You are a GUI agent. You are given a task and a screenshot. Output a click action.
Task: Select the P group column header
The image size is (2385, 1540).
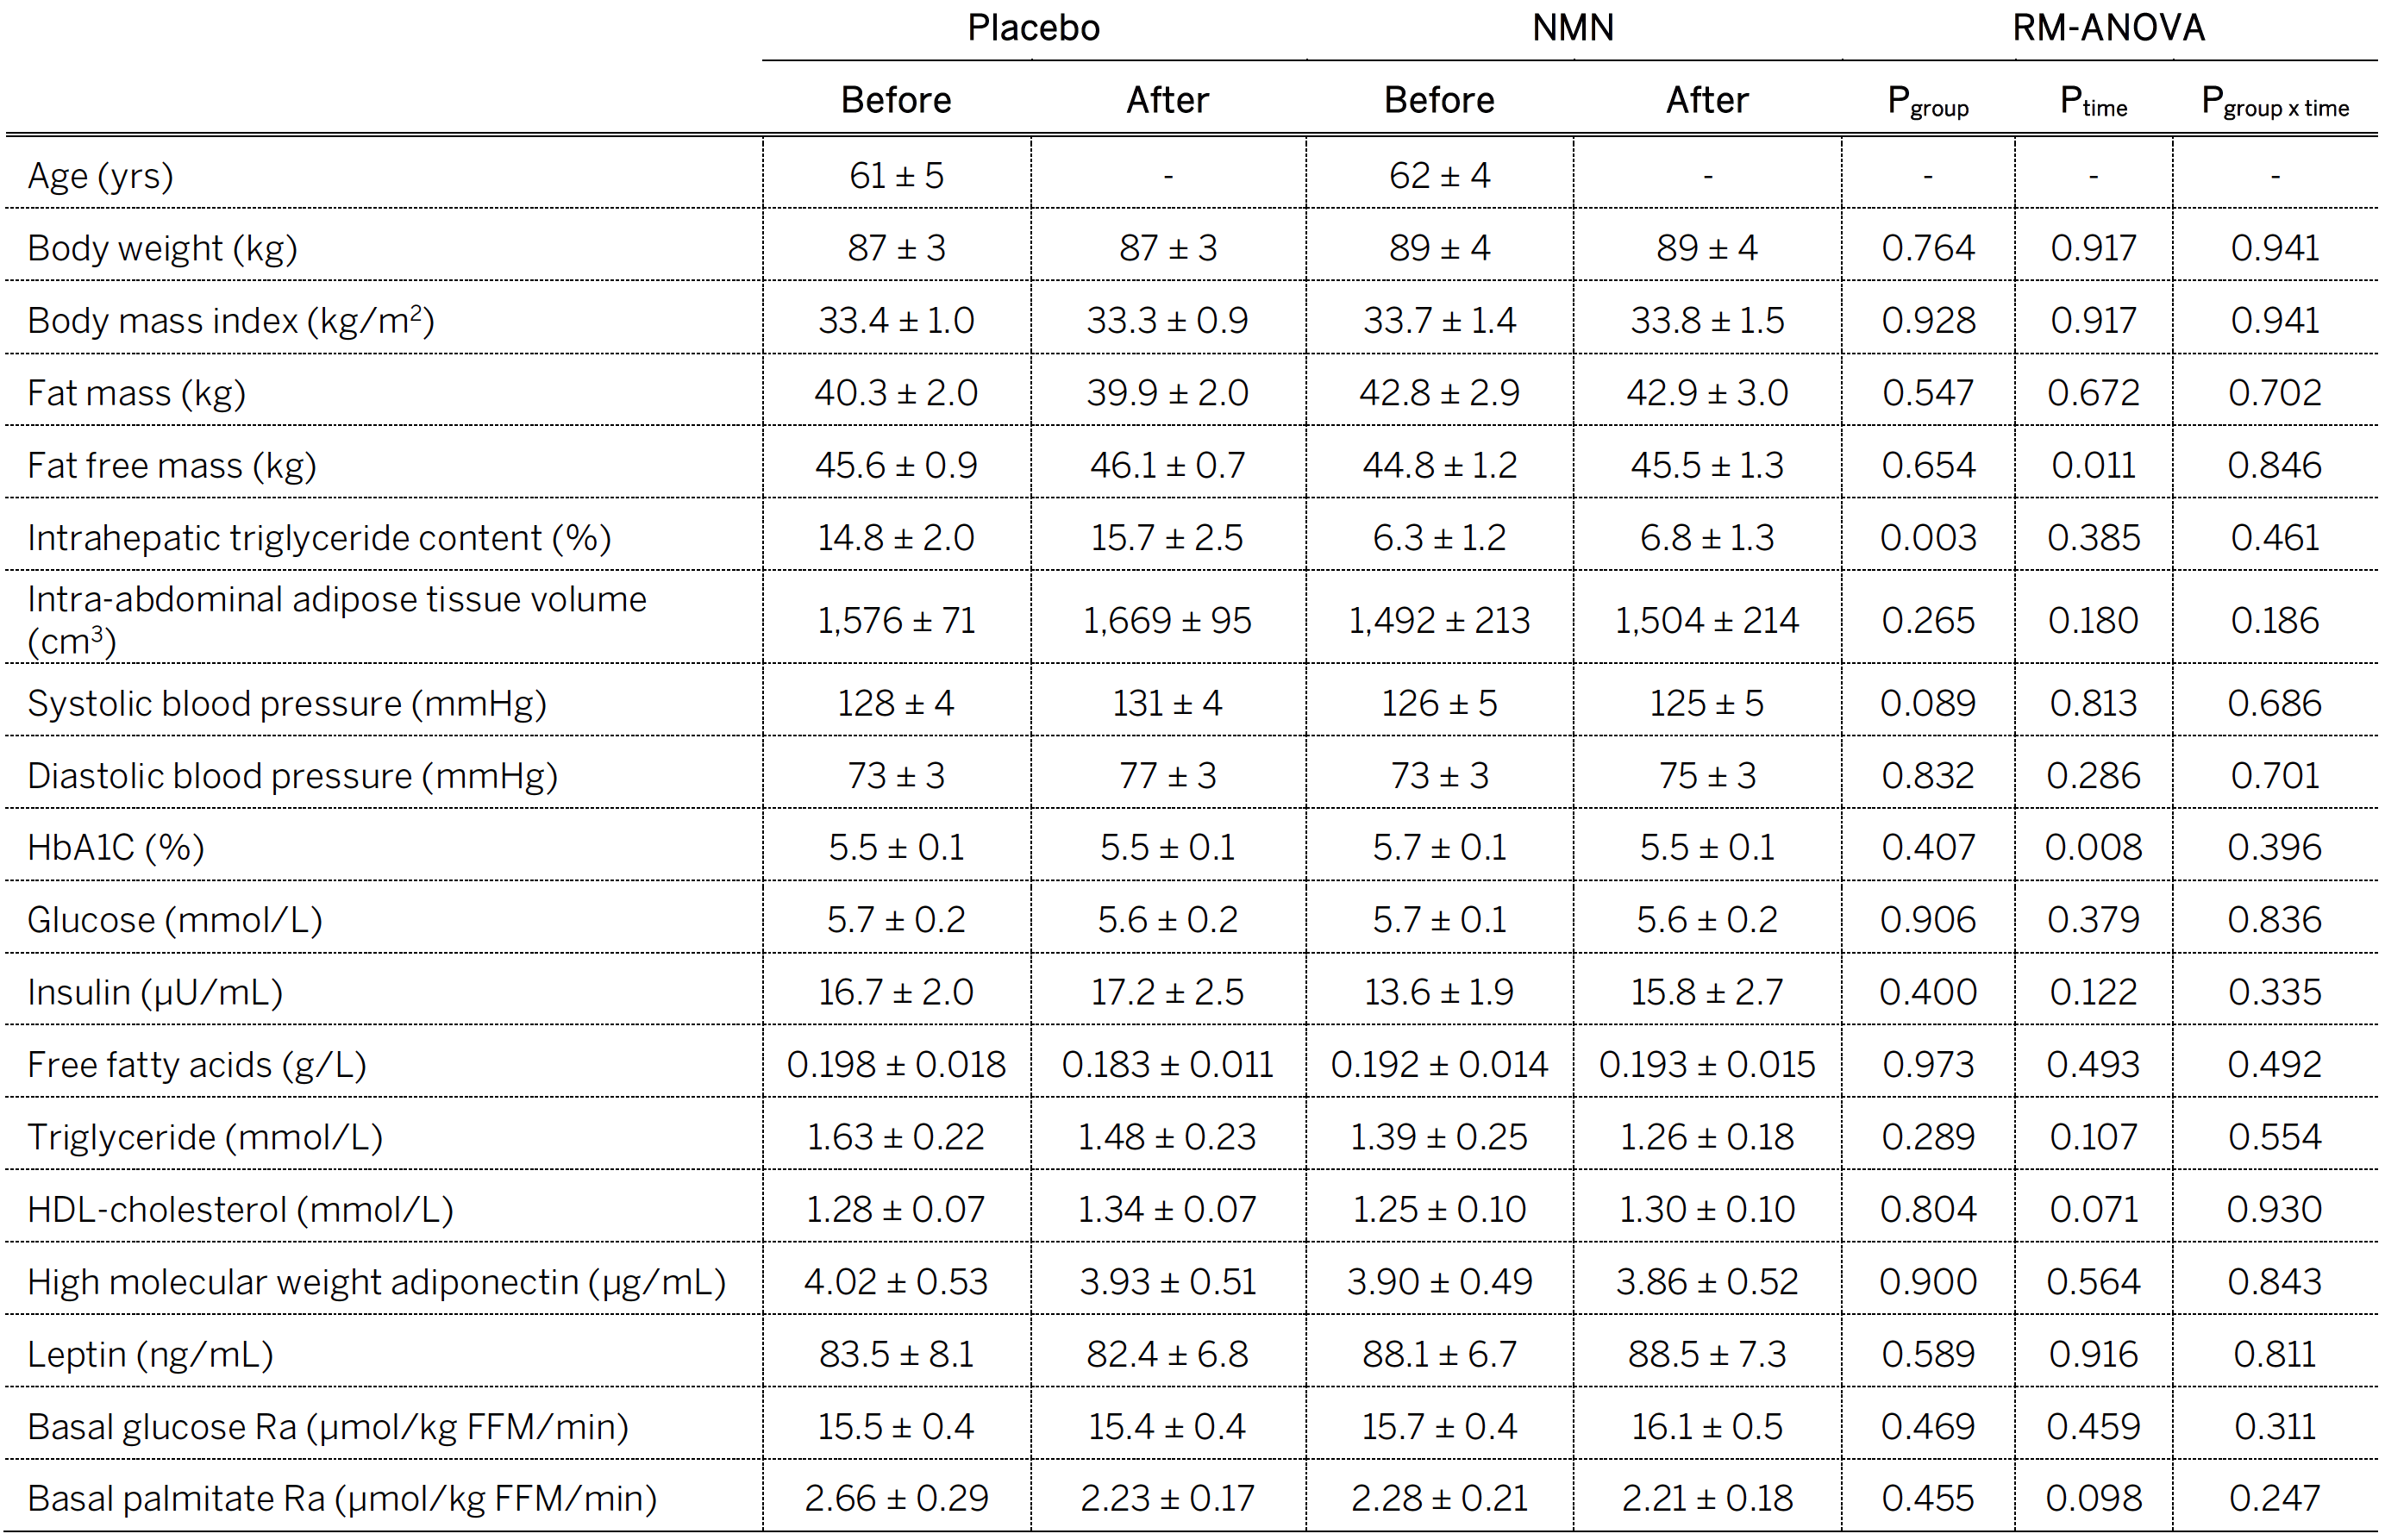coord(1927,102)
